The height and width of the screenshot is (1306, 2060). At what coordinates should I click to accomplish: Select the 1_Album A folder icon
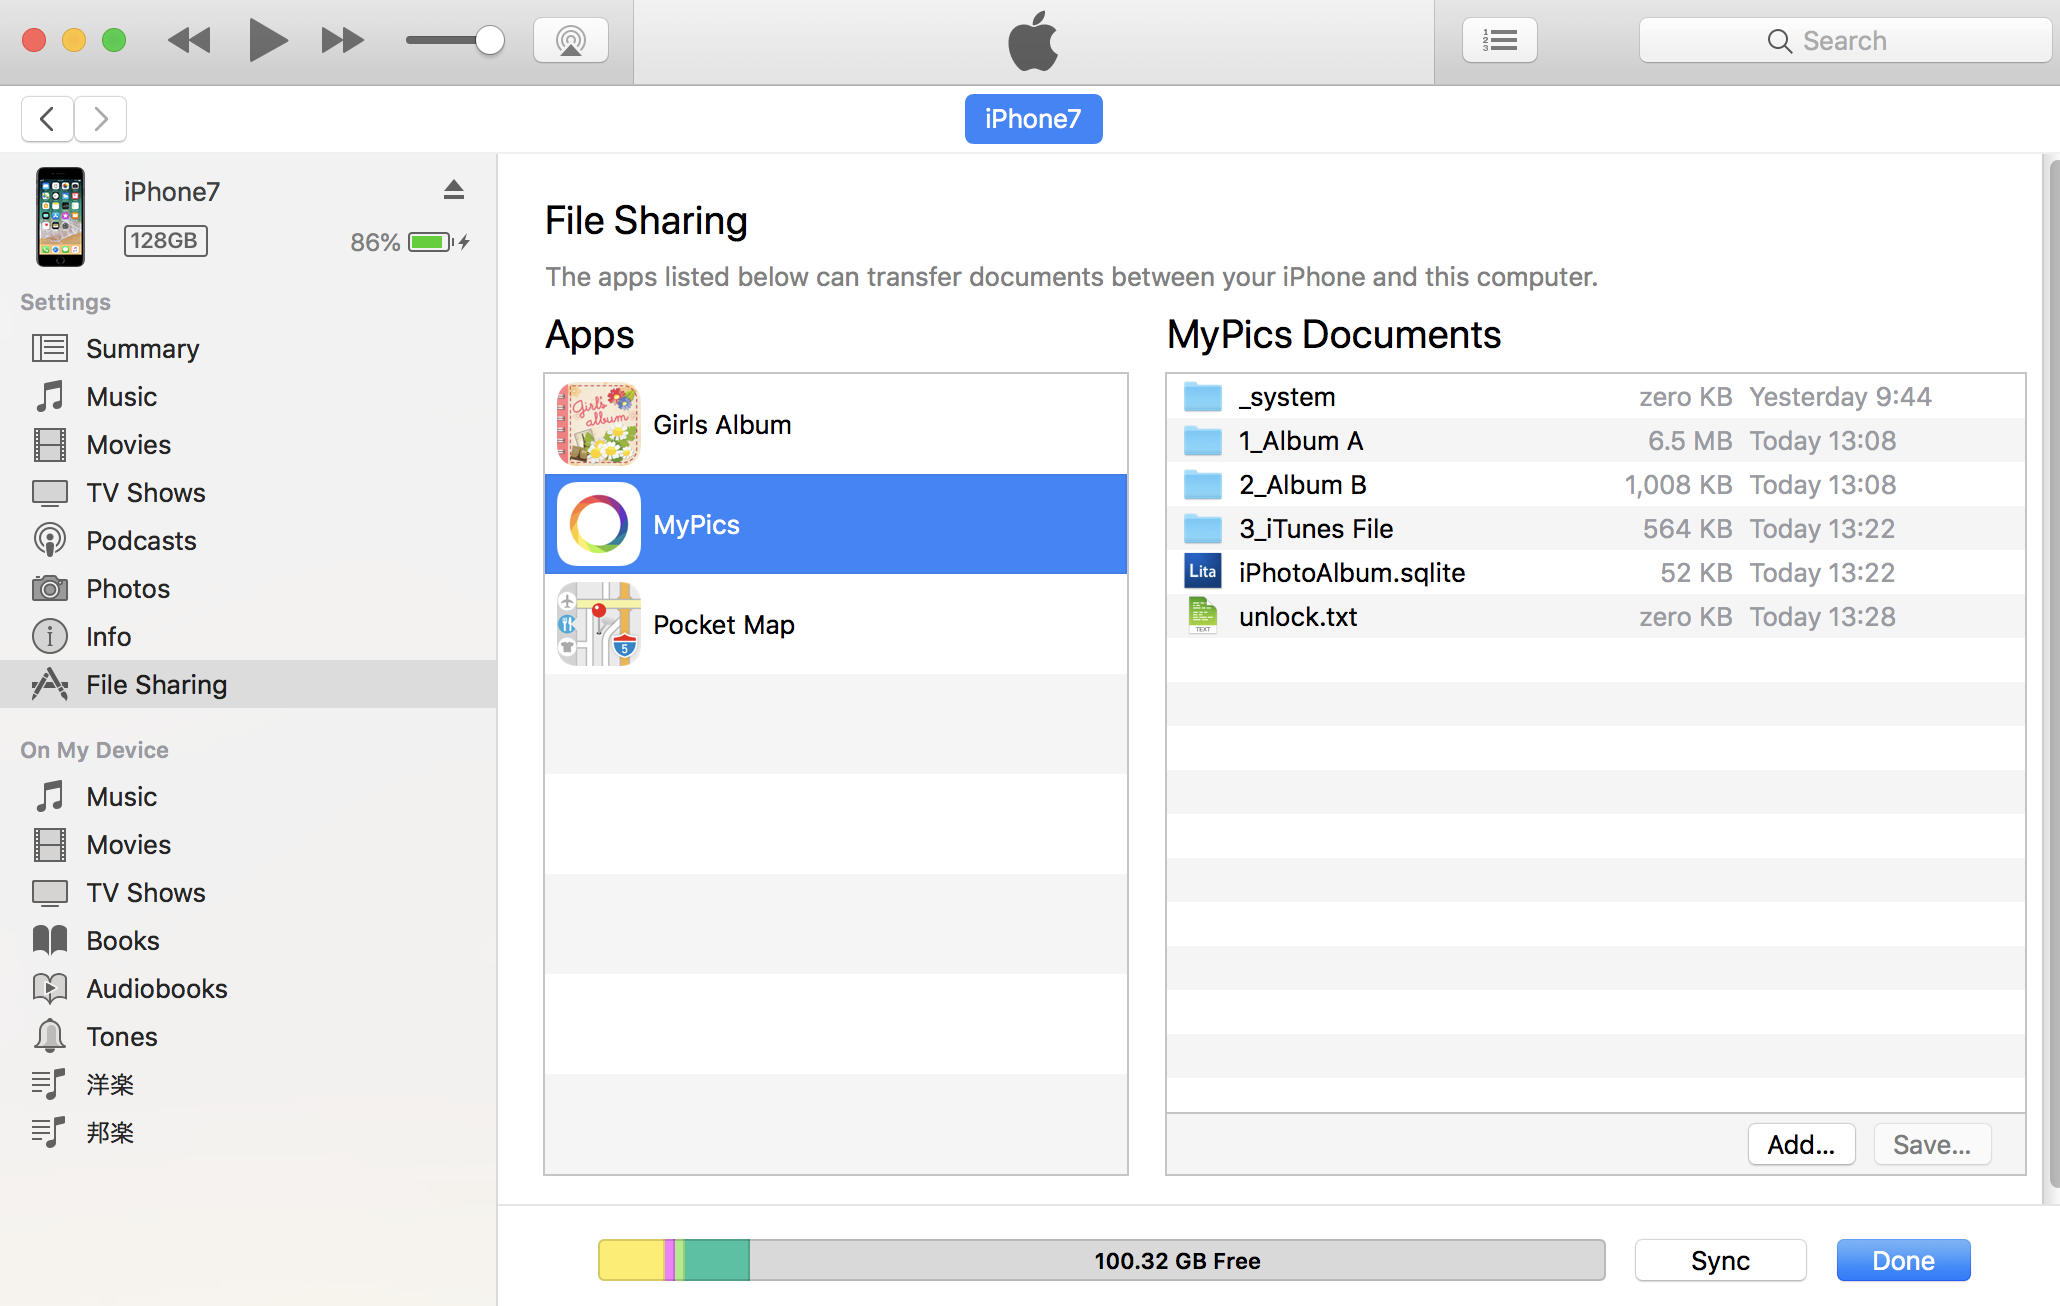point(1203,441)
